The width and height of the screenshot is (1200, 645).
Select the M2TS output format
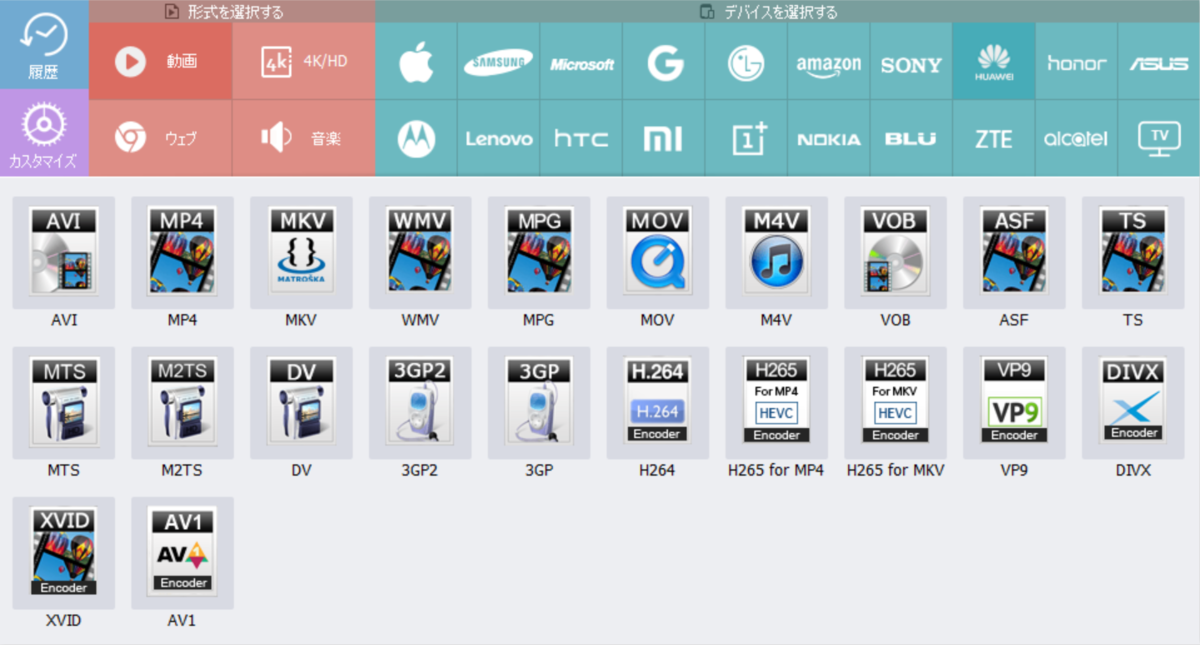point(183,403)
